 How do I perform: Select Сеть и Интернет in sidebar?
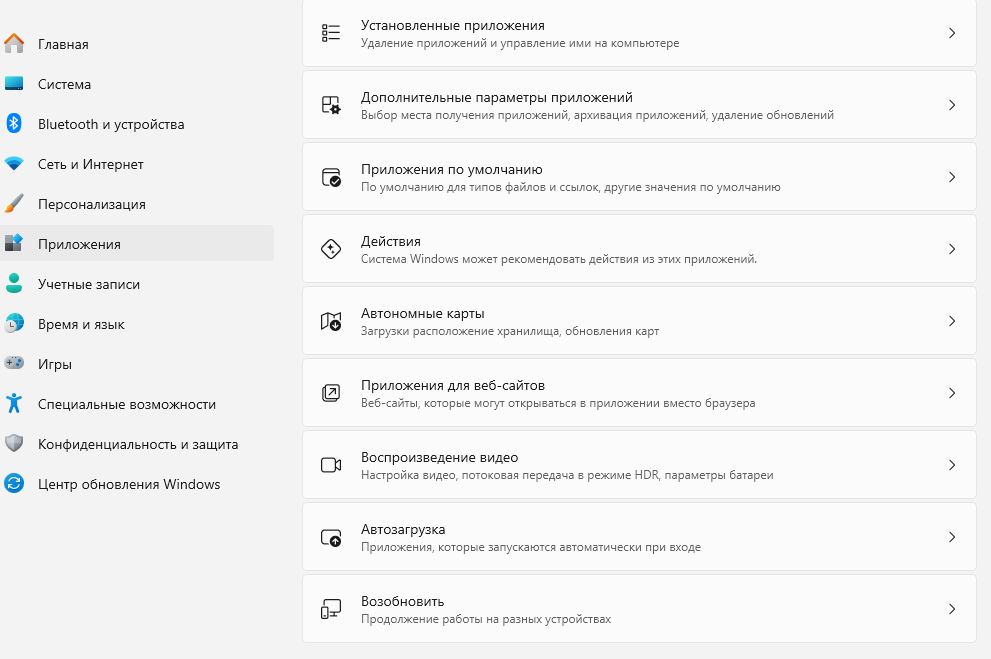[x=91, y=164]
